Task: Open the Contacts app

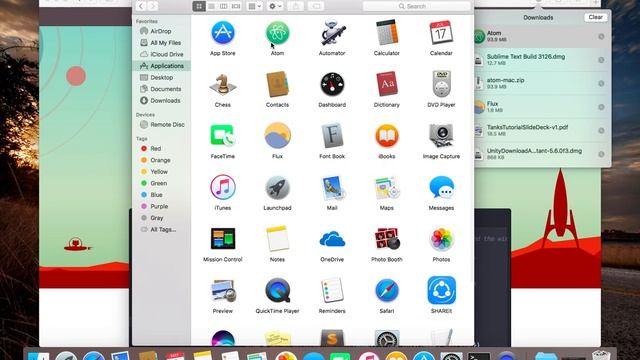Action: (277, 84)
